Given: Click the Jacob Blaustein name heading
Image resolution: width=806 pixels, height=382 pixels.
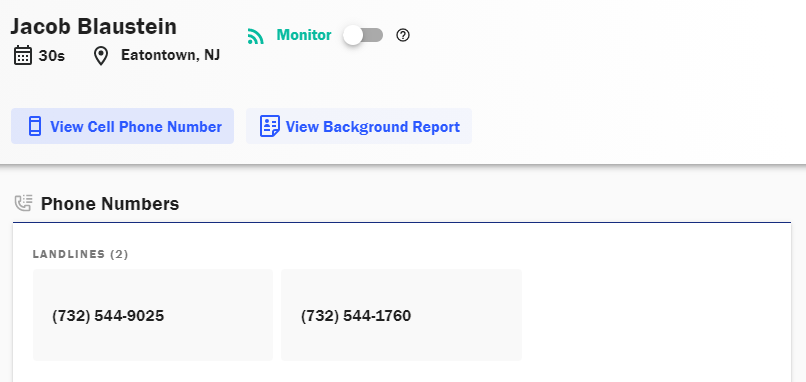Looking at the screenshot, I should tap(94, 26).
